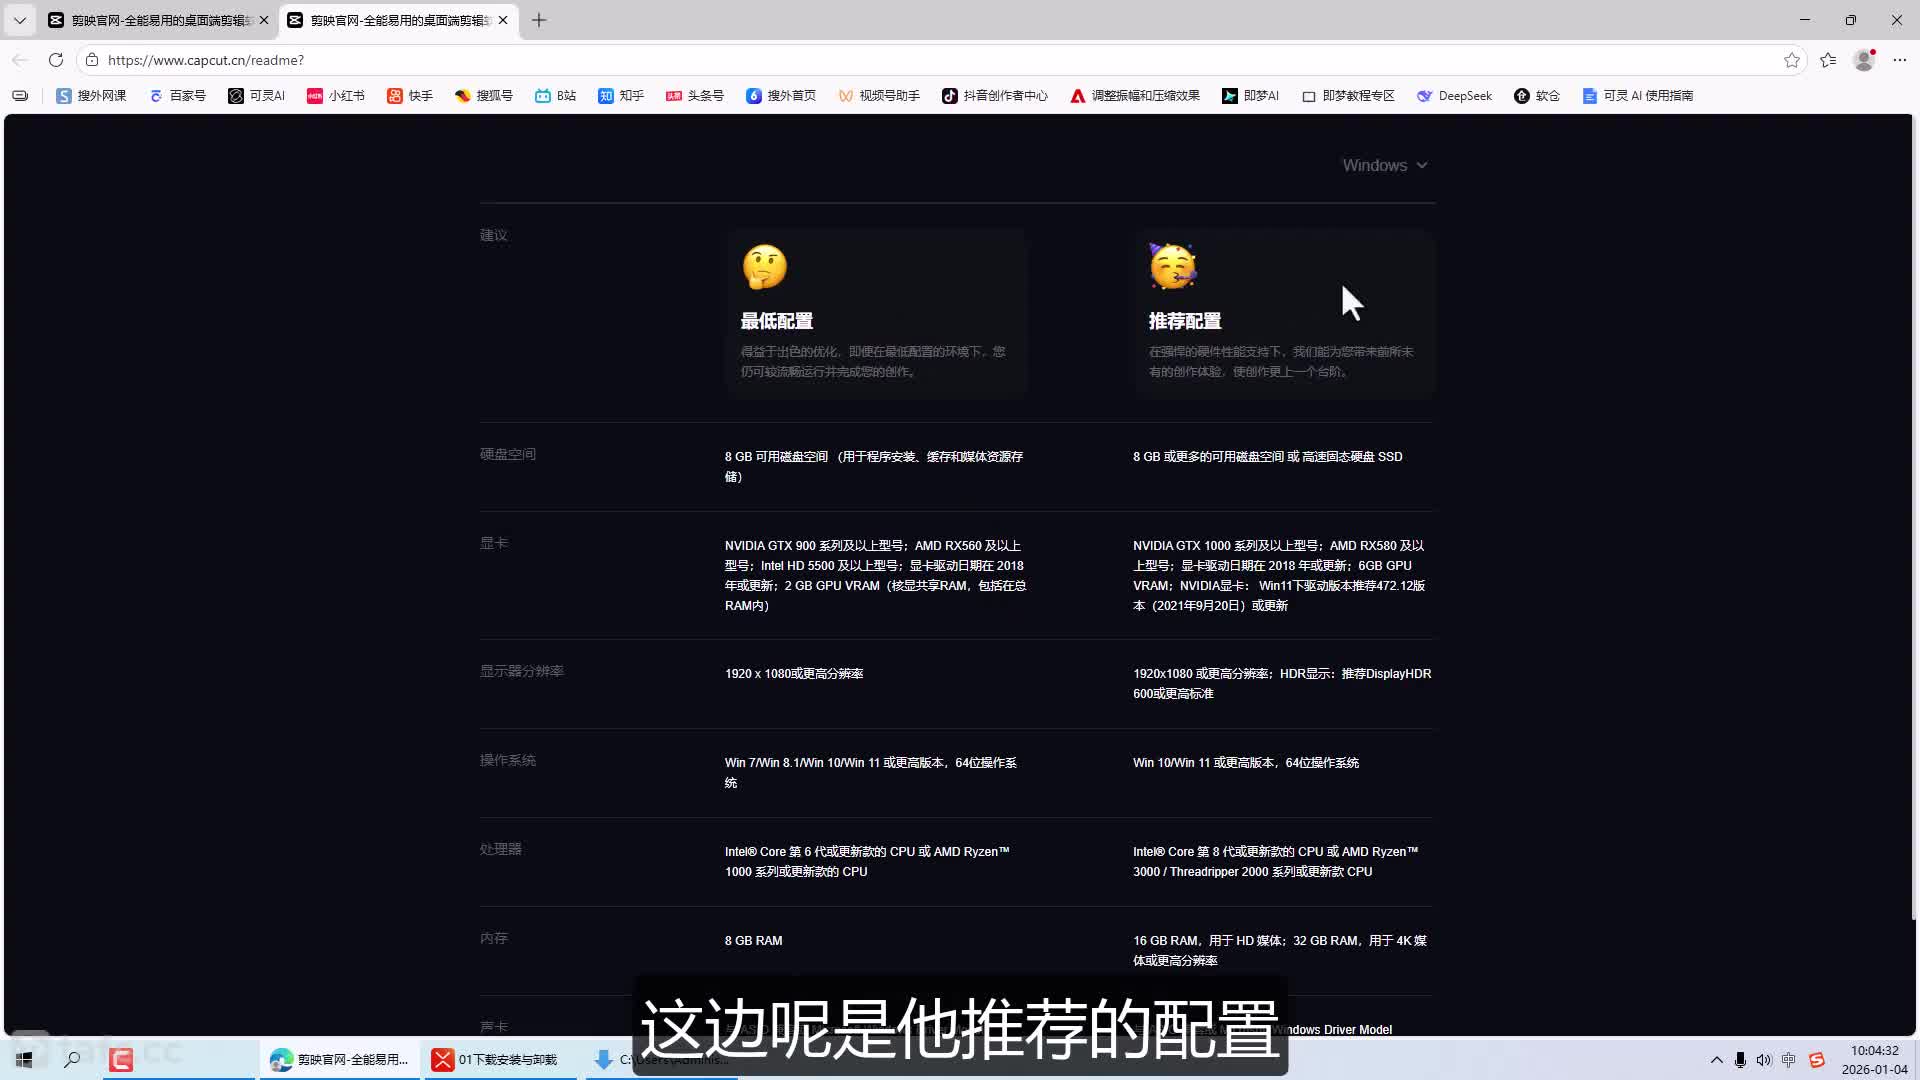Close the active 剪映官网 tab
1920x1080 pixels.
[503, 20]
